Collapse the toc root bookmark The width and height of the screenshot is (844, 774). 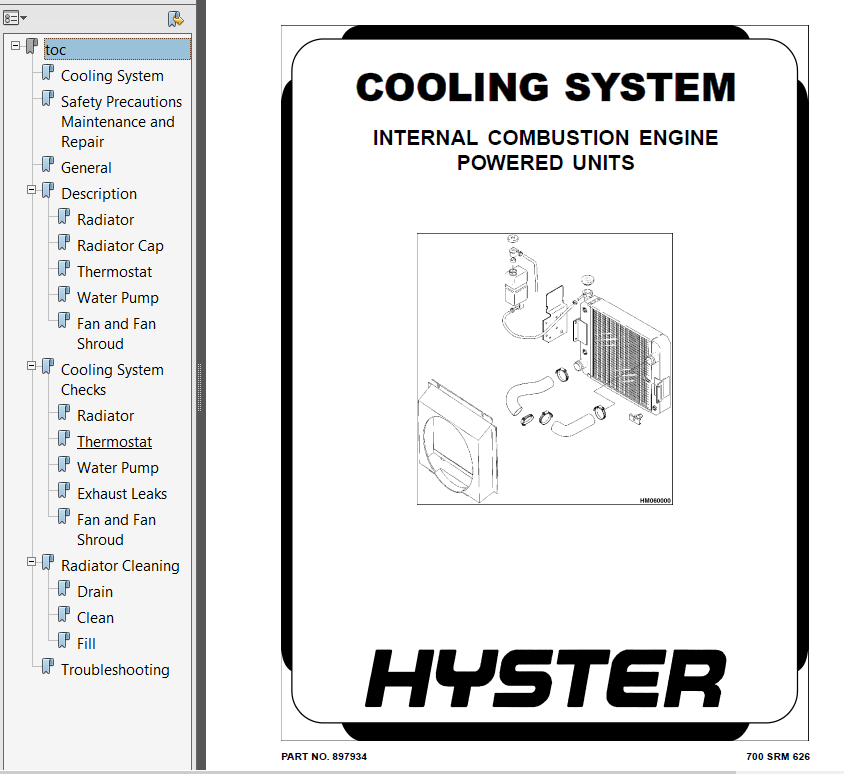pos(16,46)
